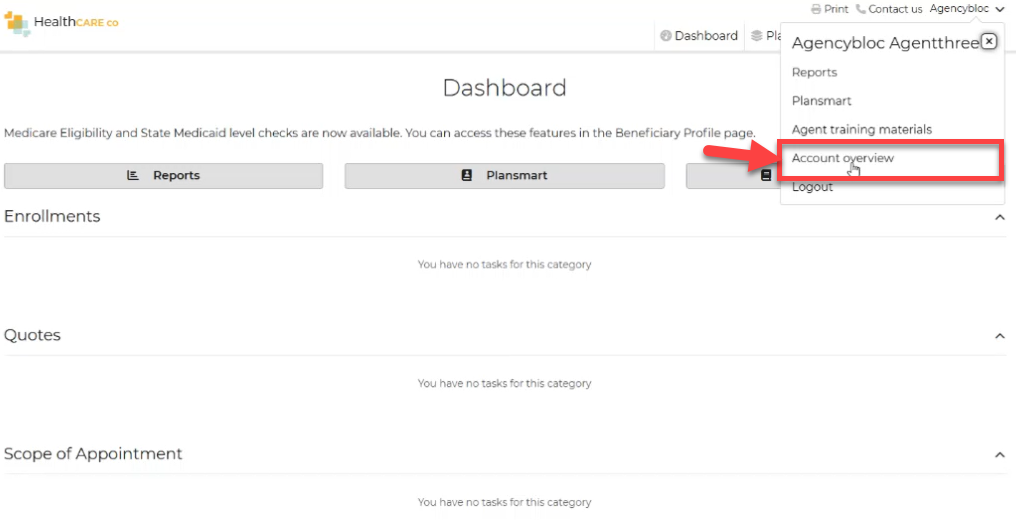Collapse the Scope of Appointment section

coord(1000,455)
